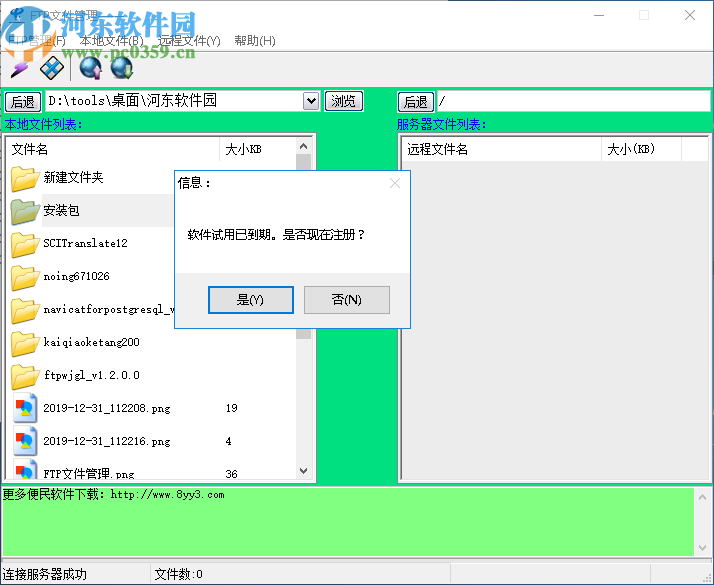Click the 远程文件名 column header

point(501,149)
